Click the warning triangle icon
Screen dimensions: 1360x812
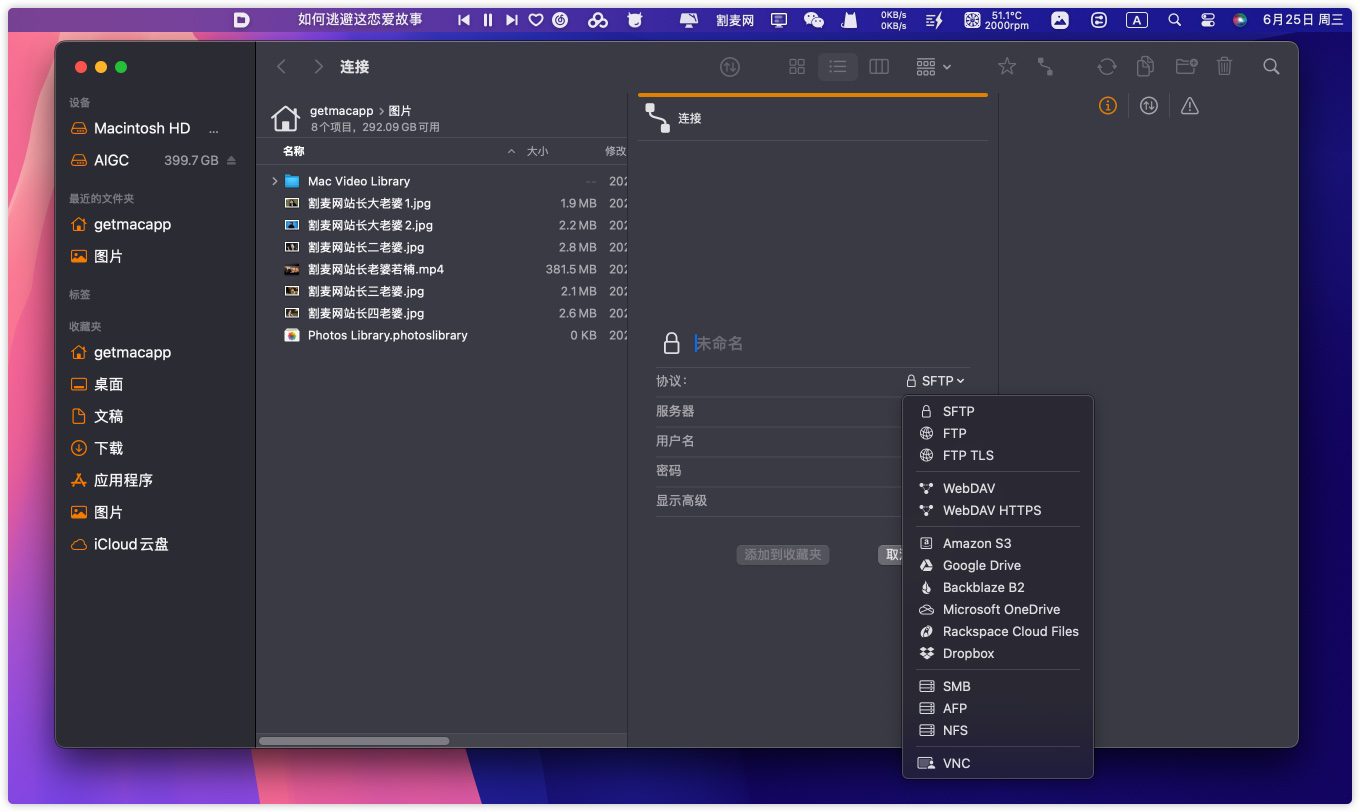point(1189,106)
